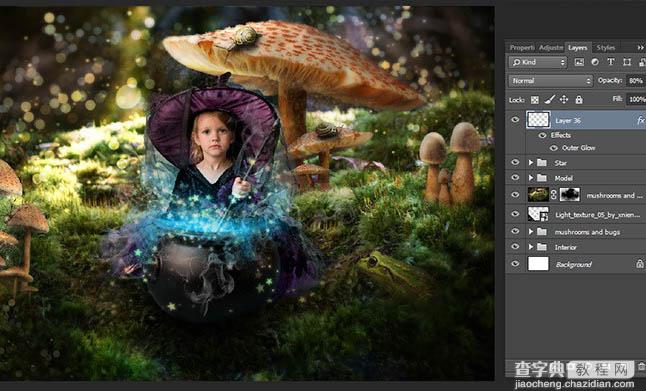This screenshot has width=646, height=391.
Task: Click the Fill value field
Action: 636,99
